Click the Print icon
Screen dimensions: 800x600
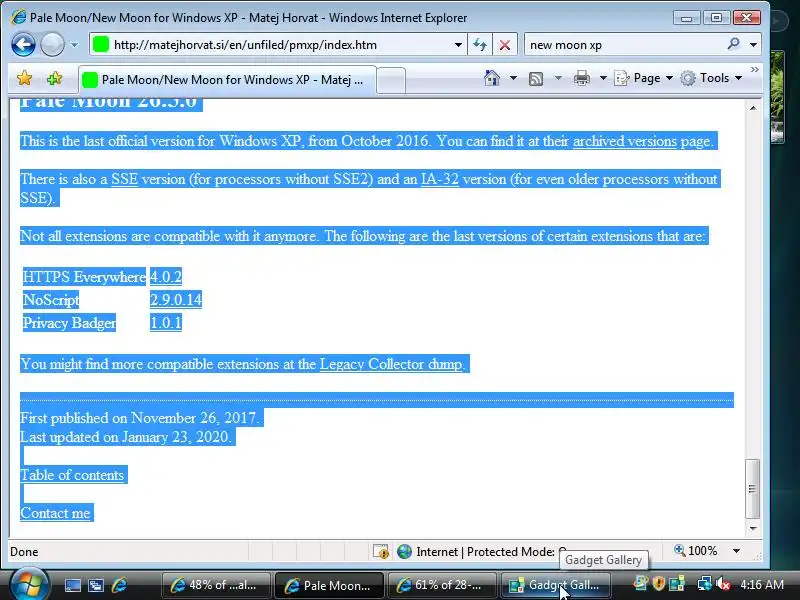click(582, 78)
